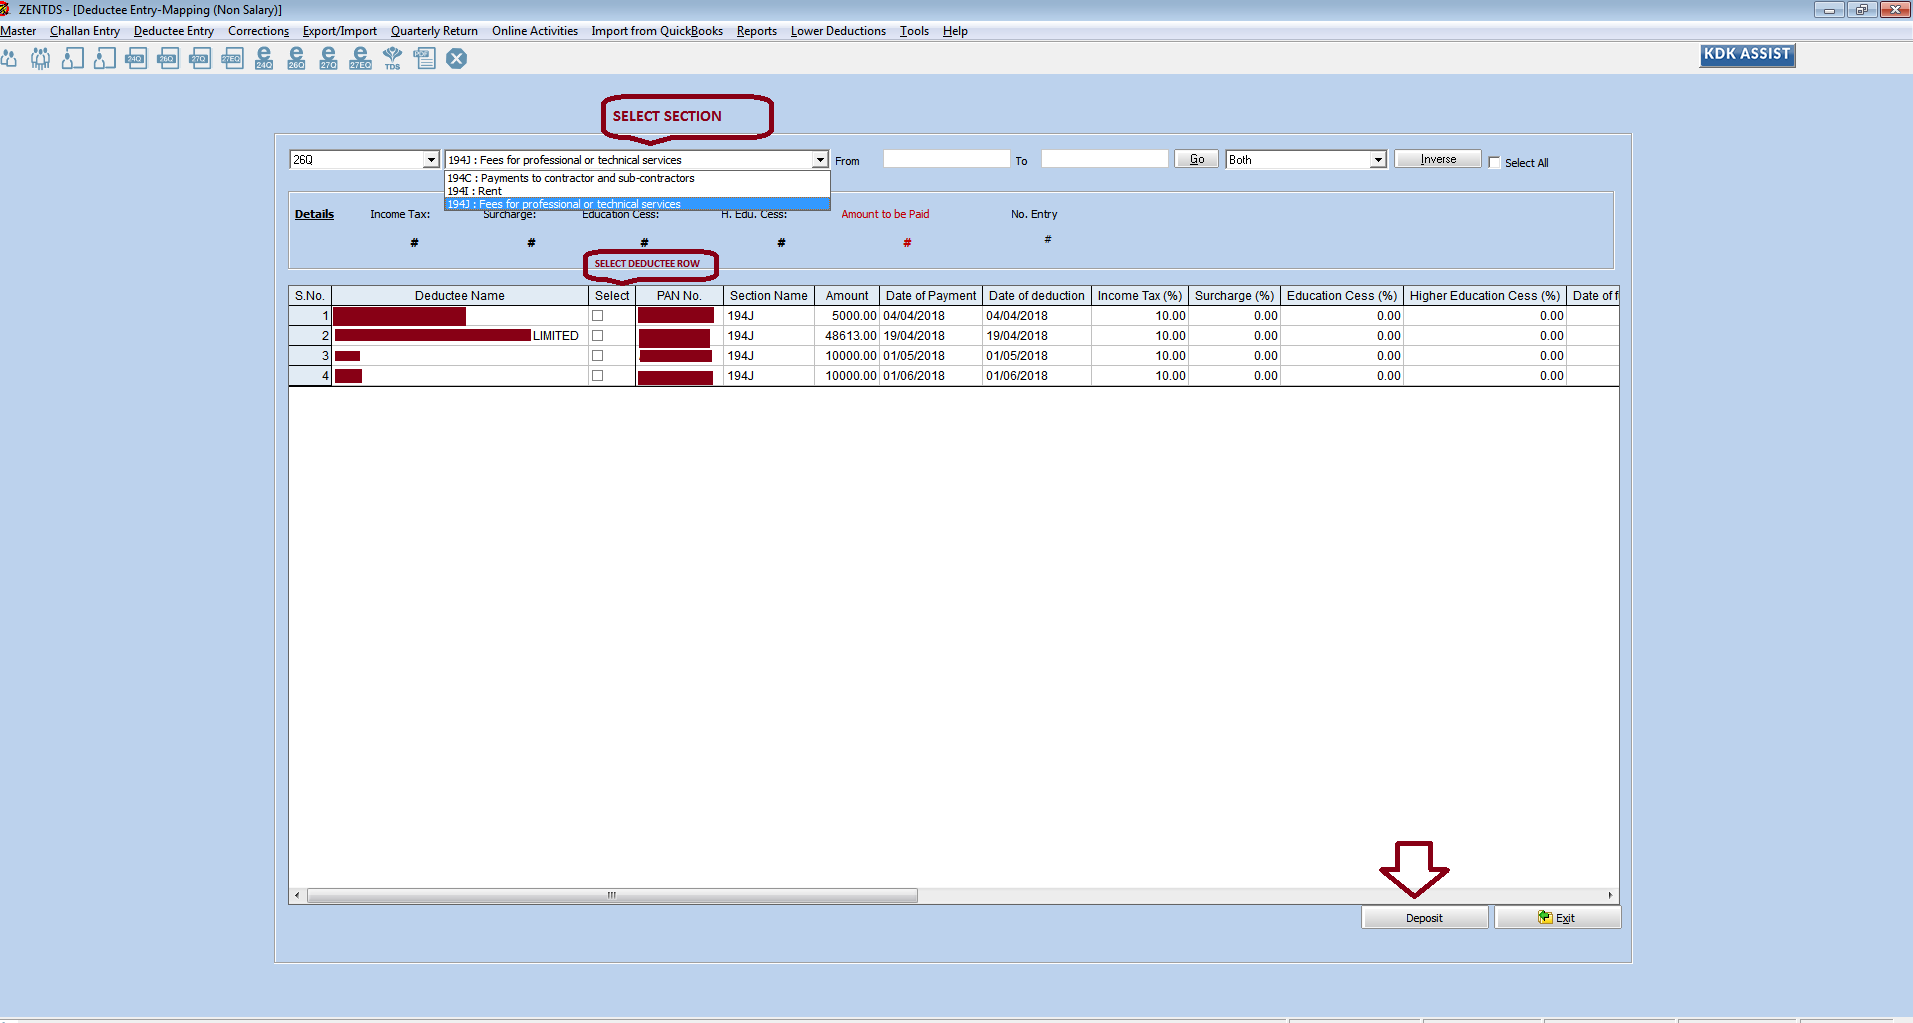Open the Lower Deductions menu
Screen dimensions: 1913x1023
coord(838,31)
